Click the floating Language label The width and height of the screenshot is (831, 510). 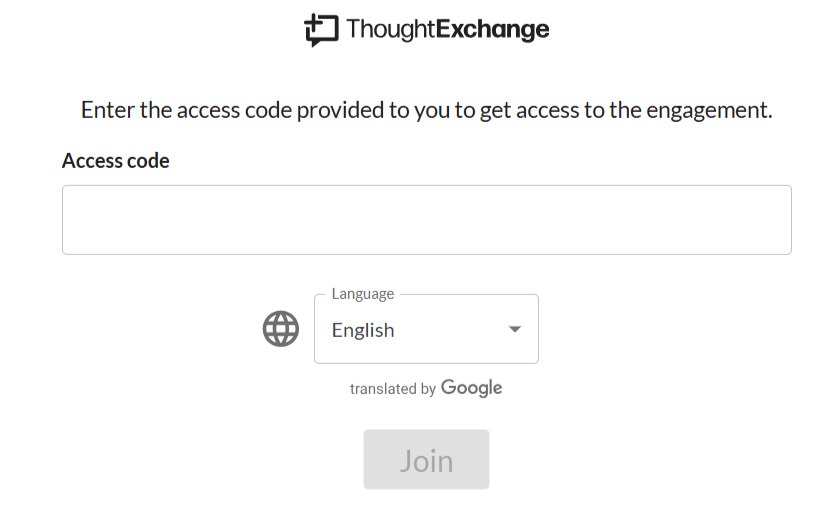pyautogui.click(x=363, y=294)
